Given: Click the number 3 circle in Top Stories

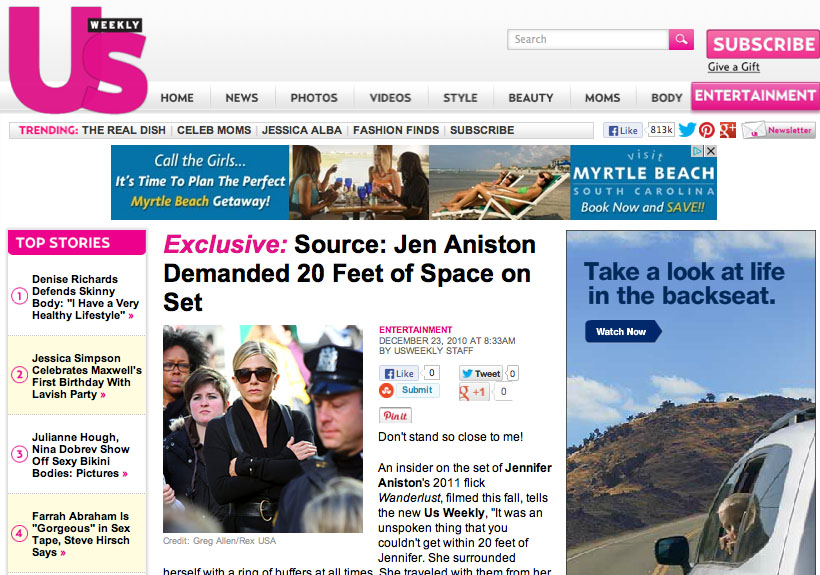Looking at the screenshot, I should coord(19,454).
